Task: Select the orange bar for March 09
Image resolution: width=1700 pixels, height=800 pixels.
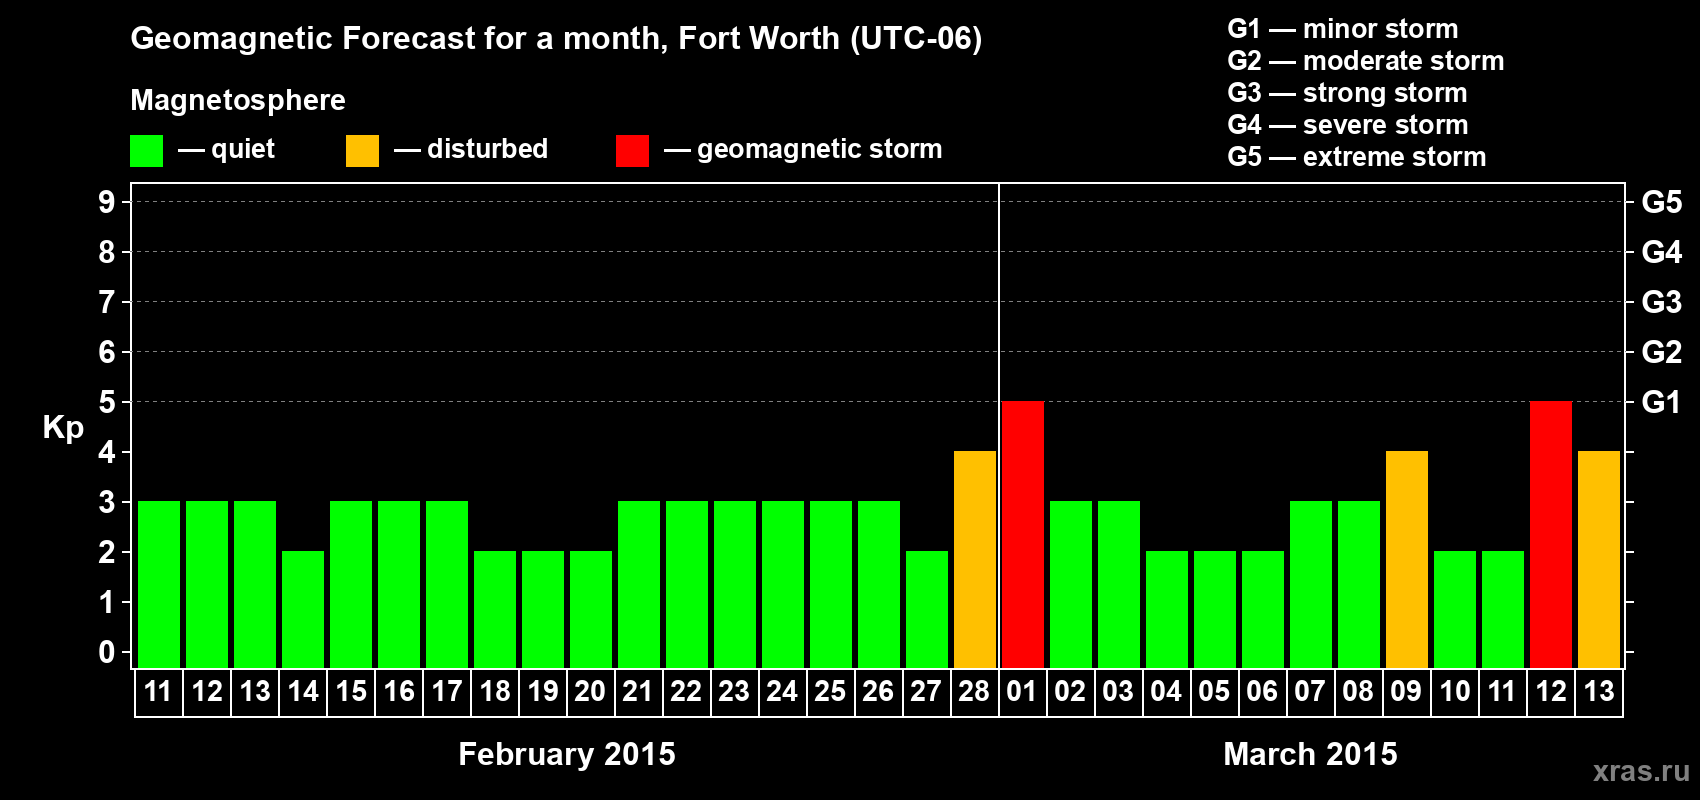Action: coord(1407,560)
